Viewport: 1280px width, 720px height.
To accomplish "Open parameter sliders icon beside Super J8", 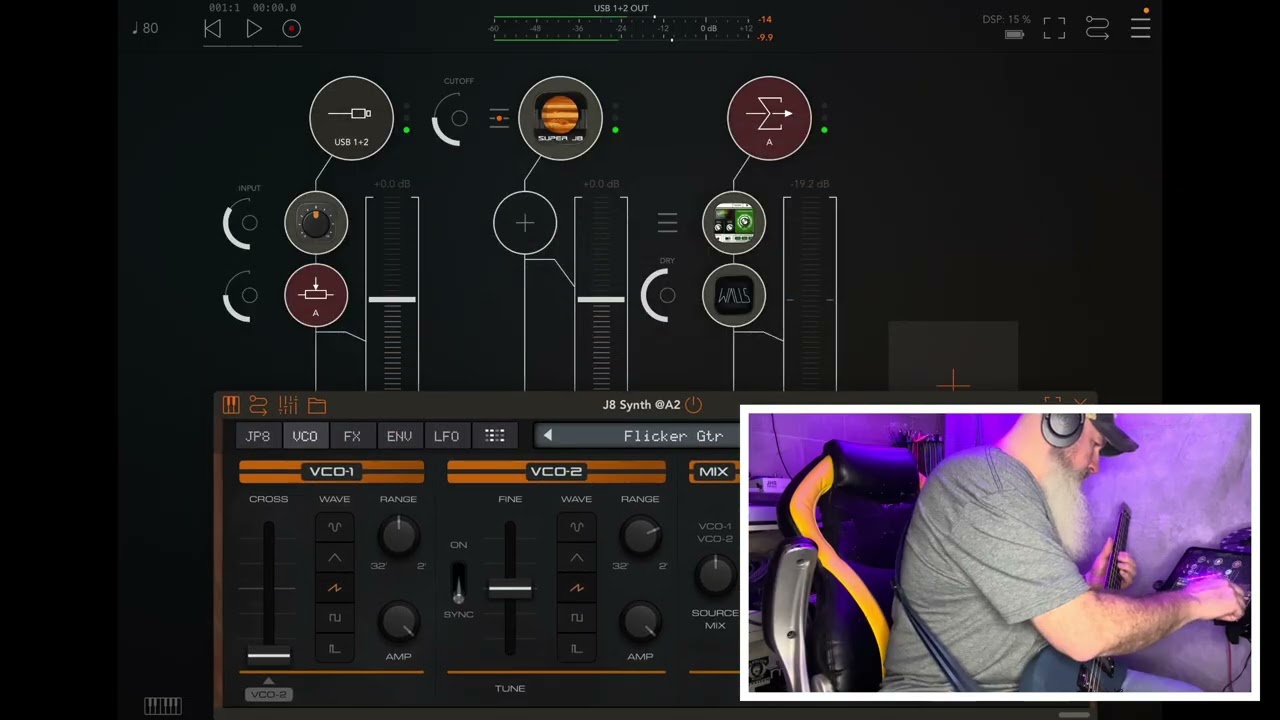I will click(498, 118).
